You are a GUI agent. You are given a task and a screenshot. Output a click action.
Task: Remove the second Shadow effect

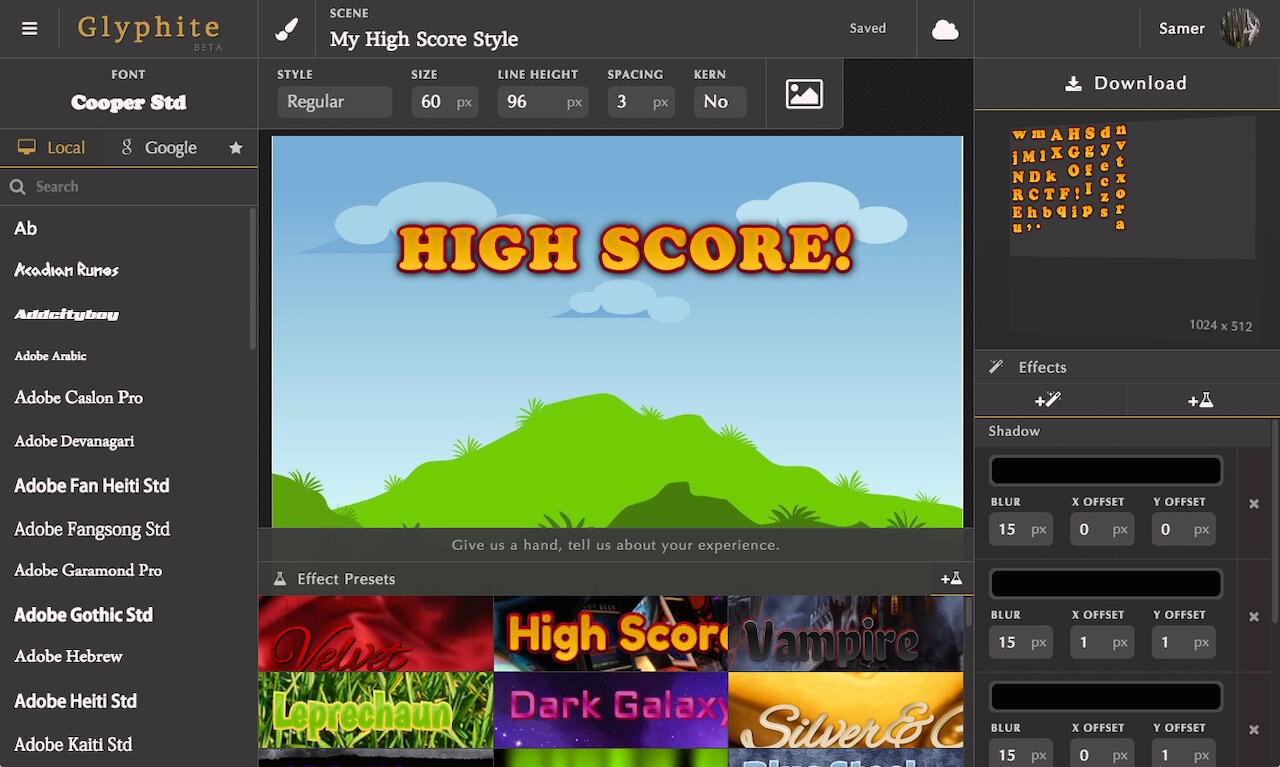[x=1254, y=617]
